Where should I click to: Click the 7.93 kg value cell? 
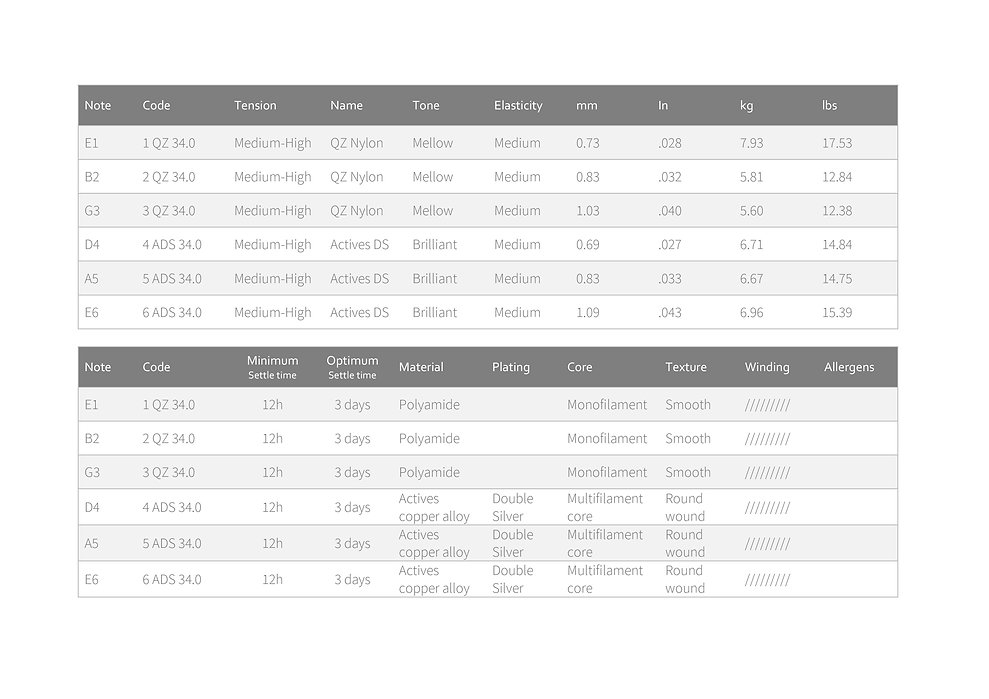pyautogui.click(x=751, y=143)
